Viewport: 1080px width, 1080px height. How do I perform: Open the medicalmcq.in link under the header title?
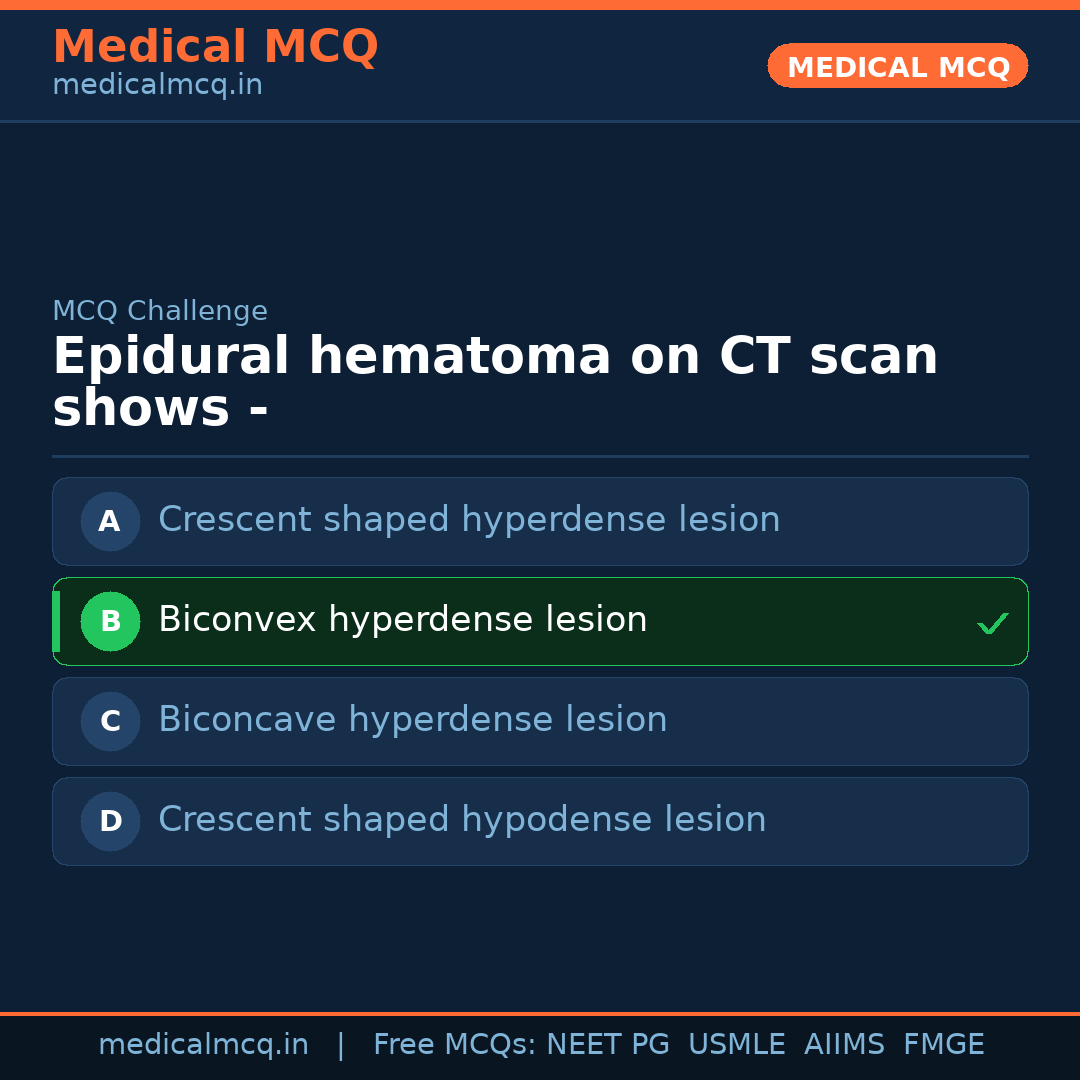[x=157, y=85]
